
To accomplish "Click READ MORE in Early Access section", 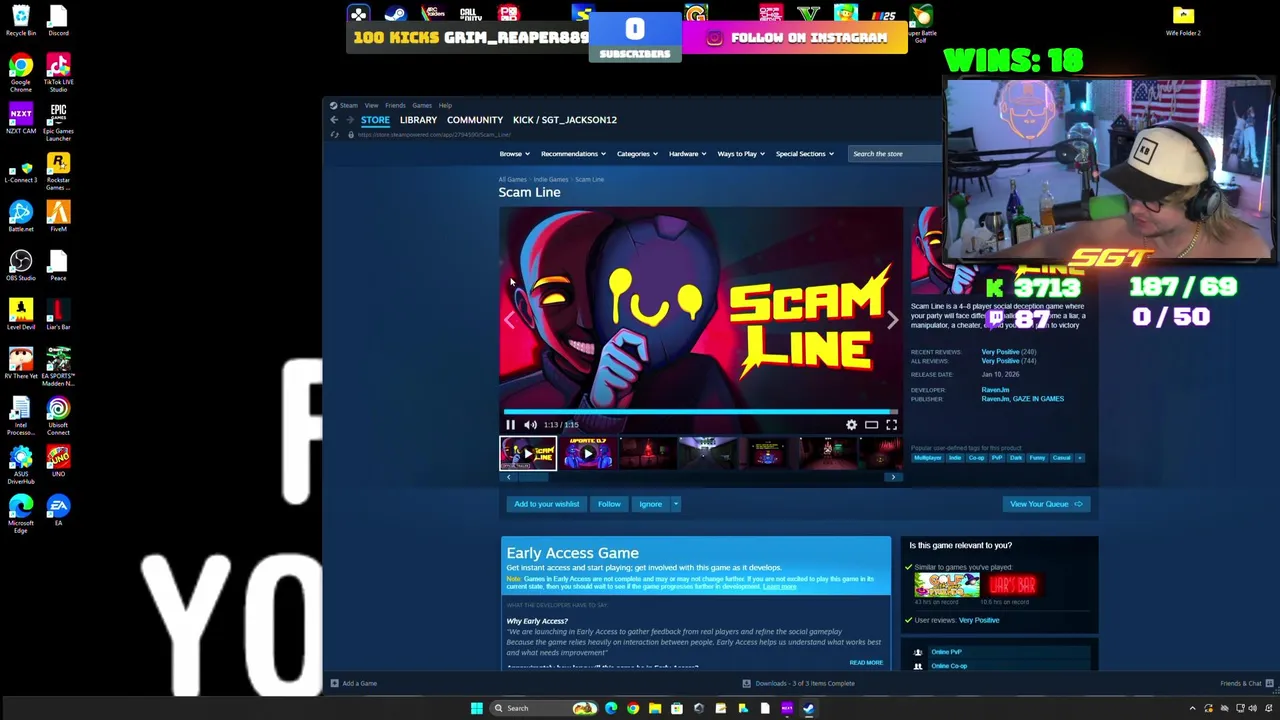I will (x=866, y=663).
